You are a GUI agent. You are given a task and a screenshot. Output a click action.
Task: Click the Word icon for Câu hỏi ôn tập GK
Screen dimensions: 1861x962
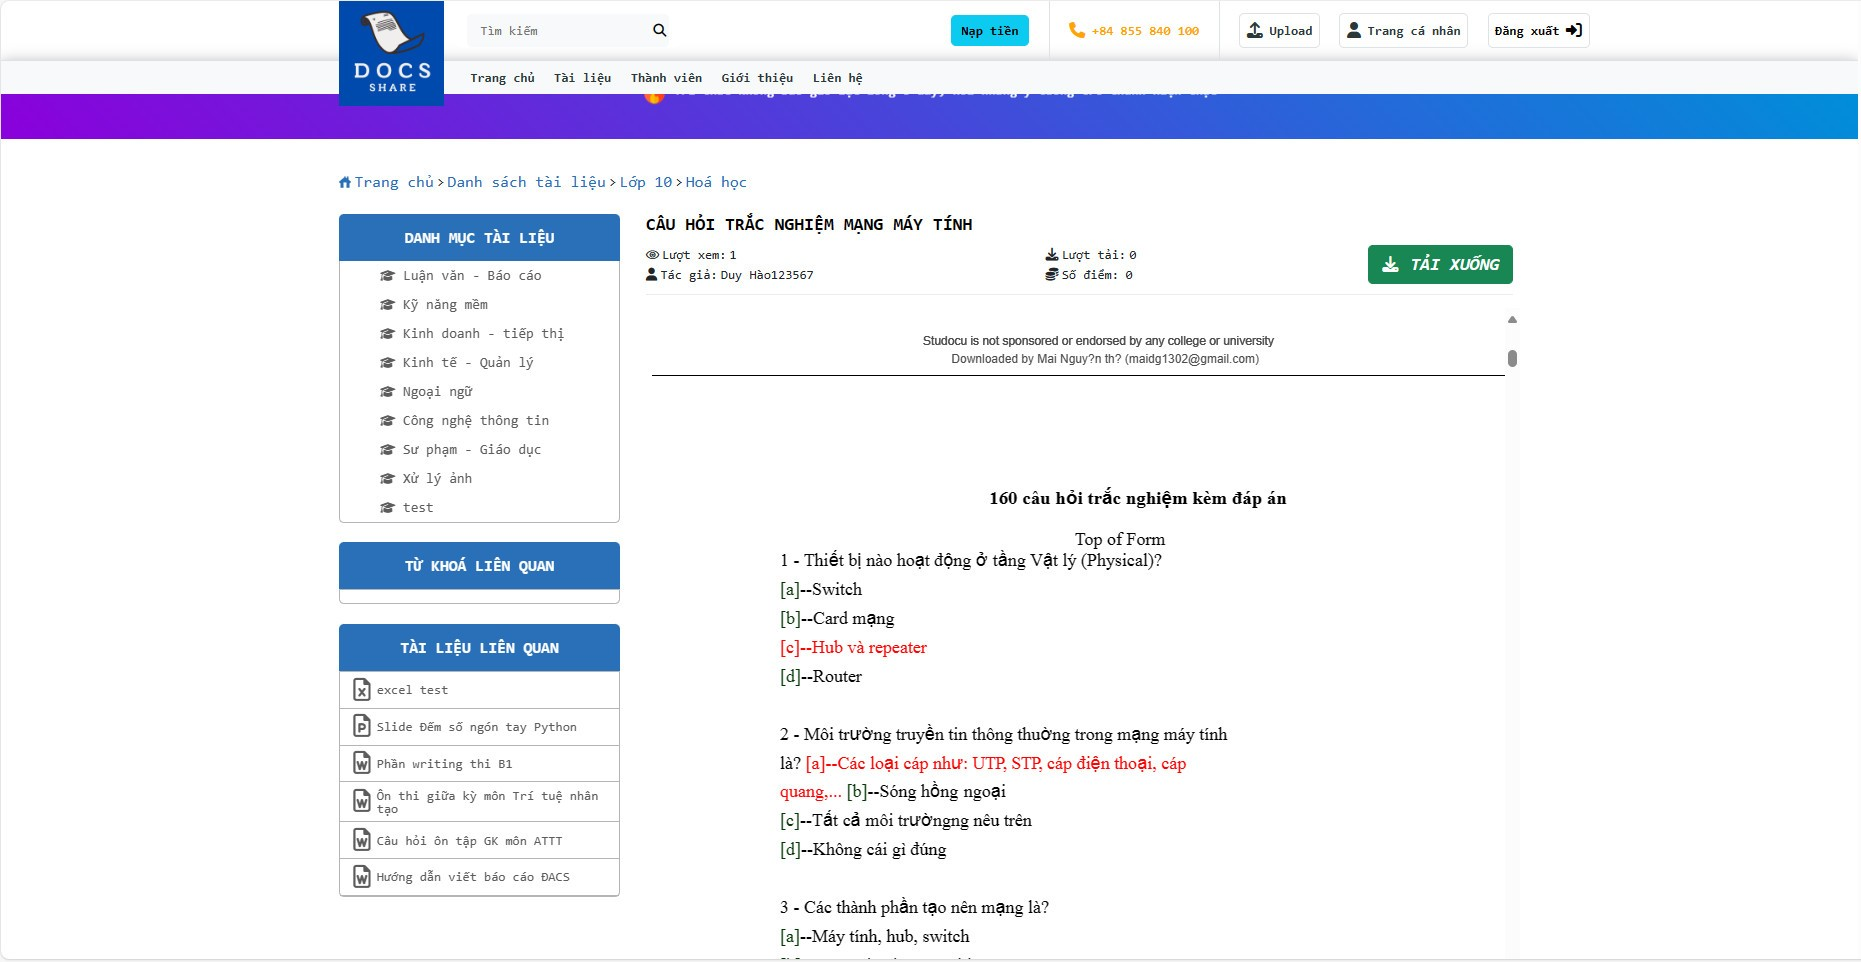tap(362, 841)
